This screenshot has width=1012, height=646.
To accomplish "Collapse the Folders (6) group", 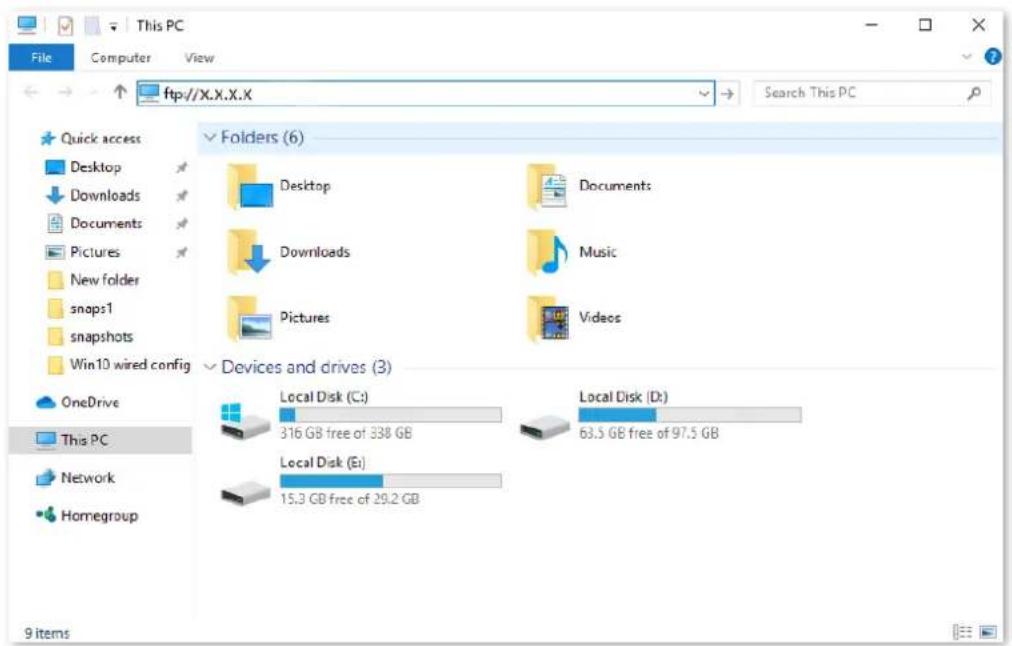I will [210, 137].
